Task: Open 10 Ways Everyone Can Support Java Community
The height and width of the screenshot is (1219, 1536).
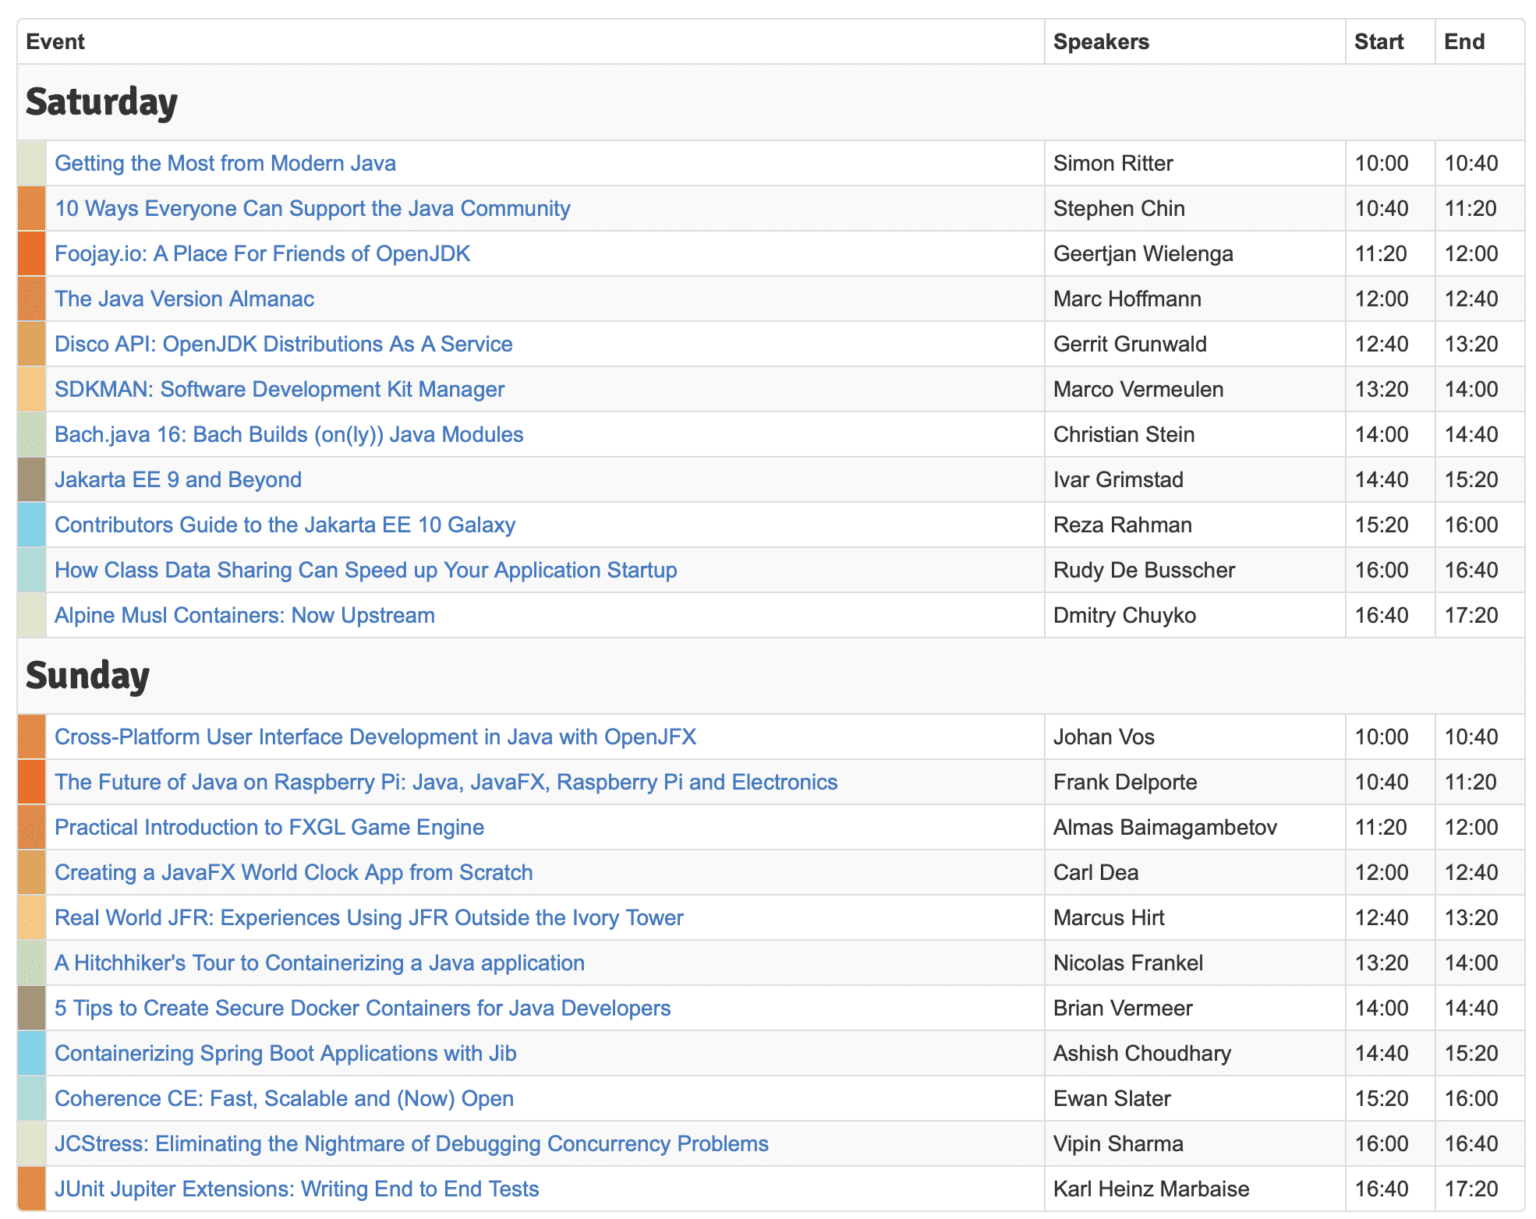Action: (312, 208)
